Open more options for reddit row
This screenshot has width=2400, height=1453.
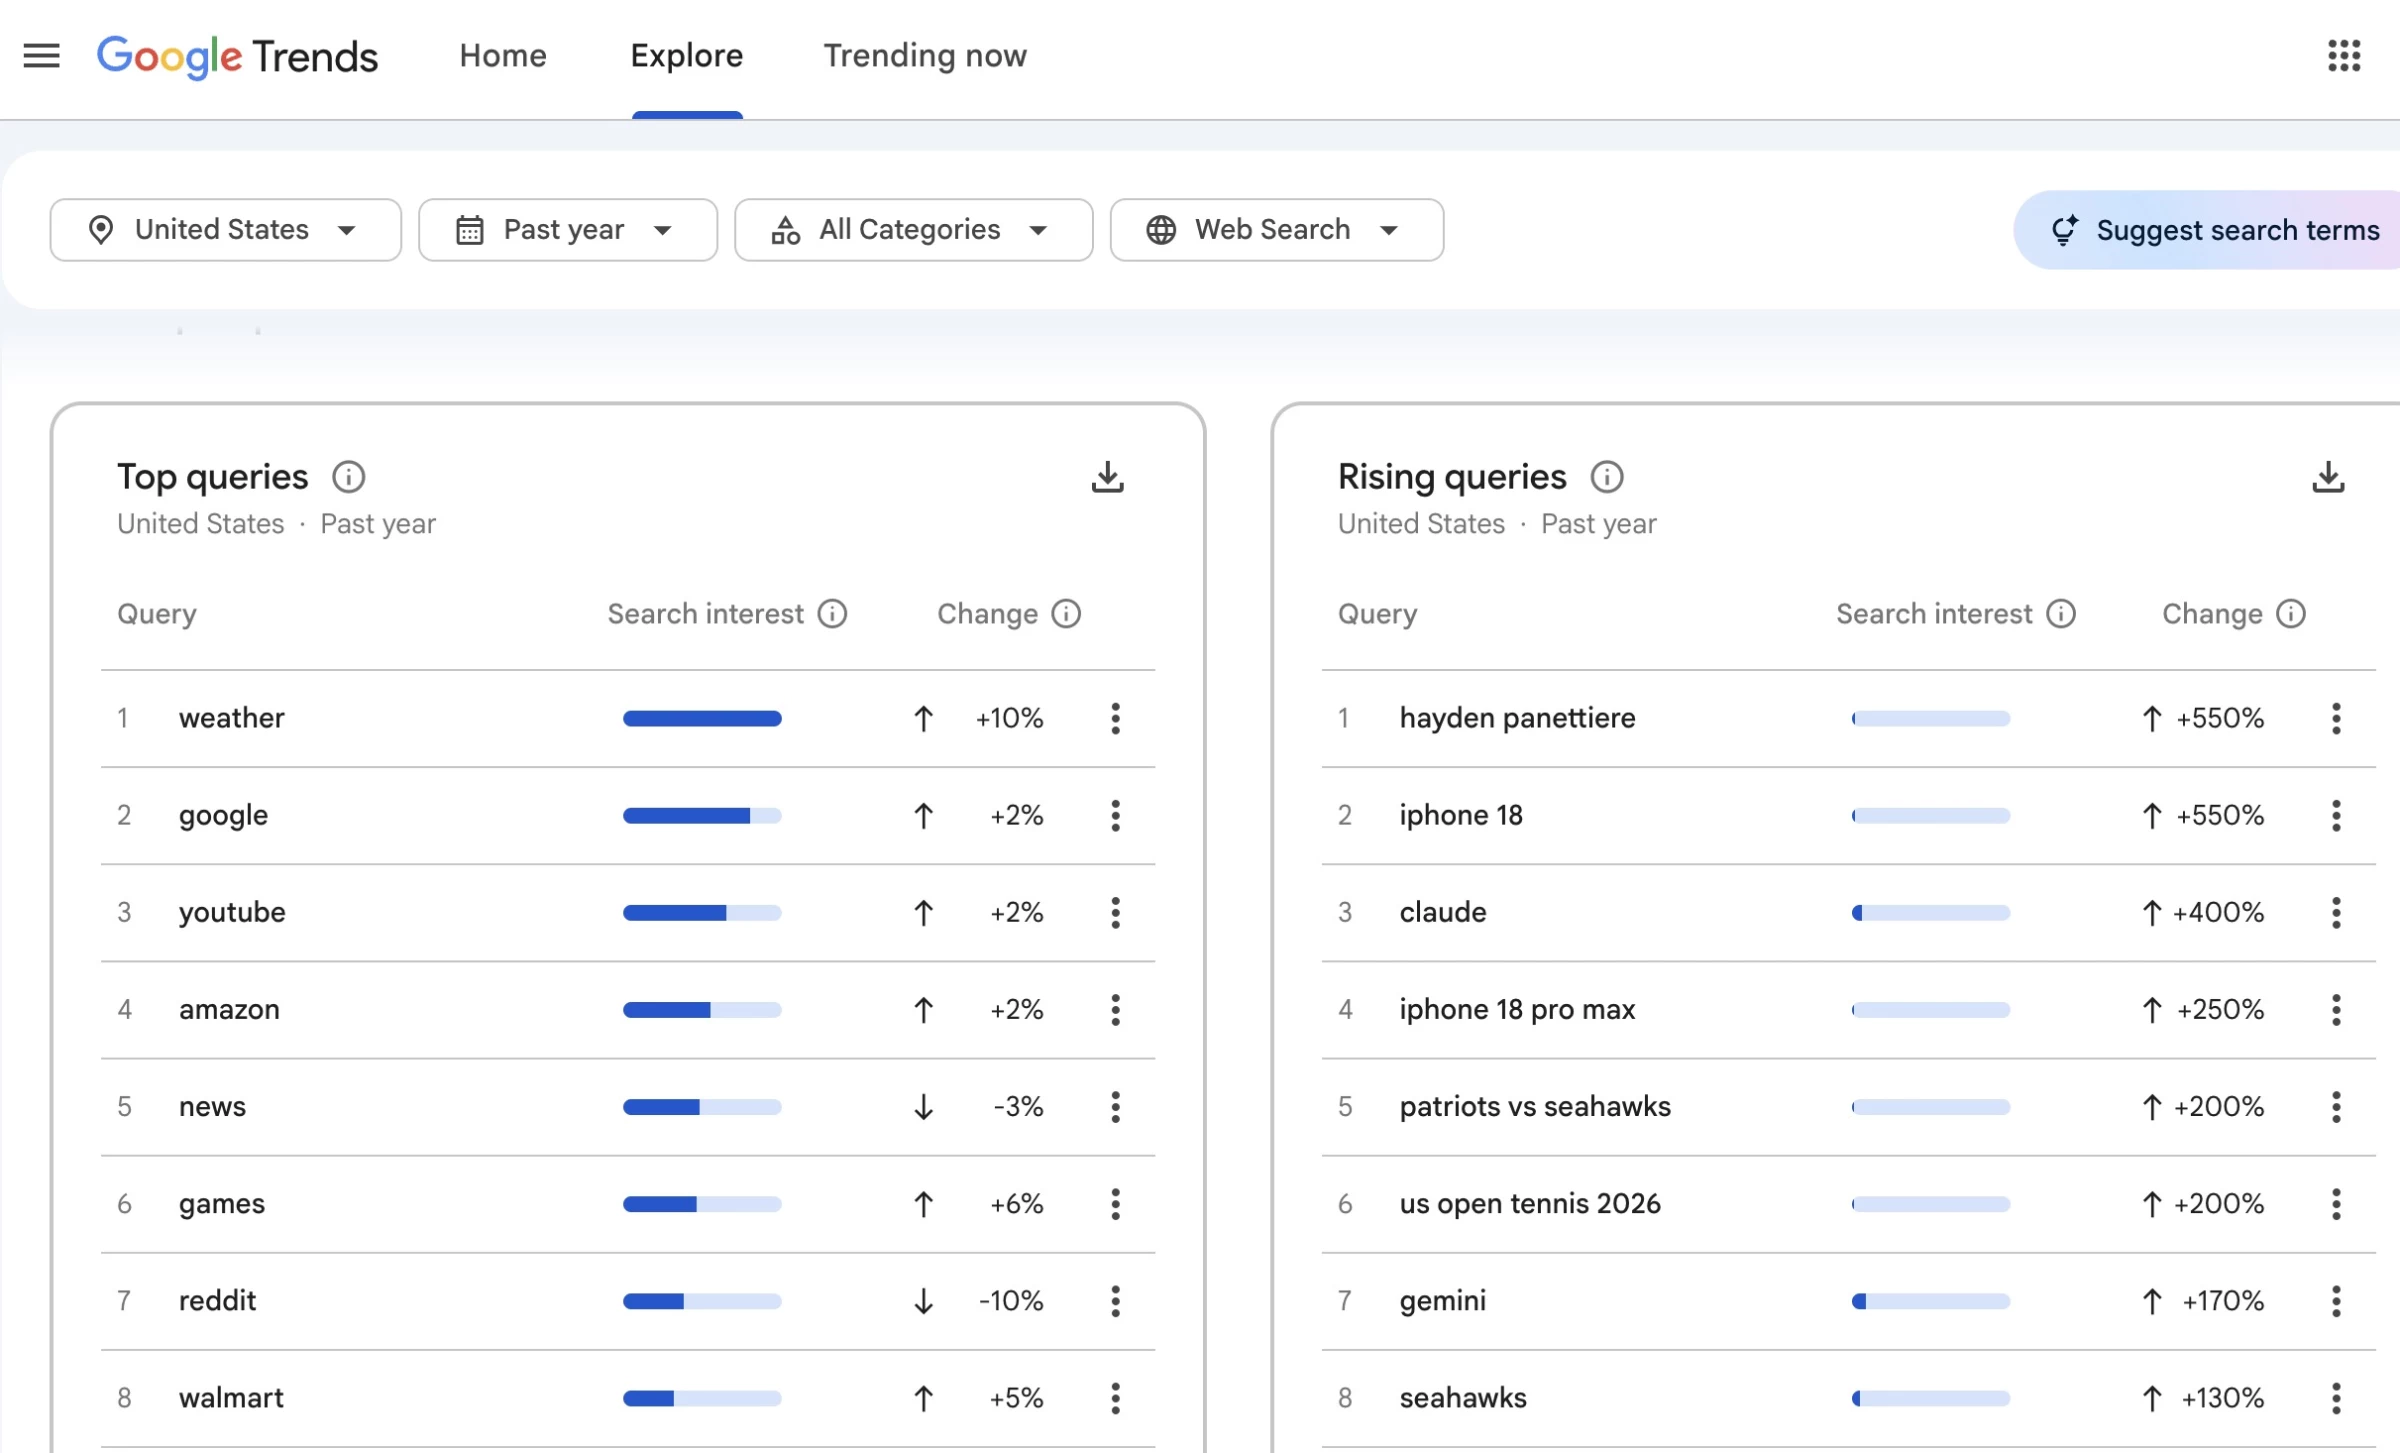pyautogui.click(x=1116, y=1301)
